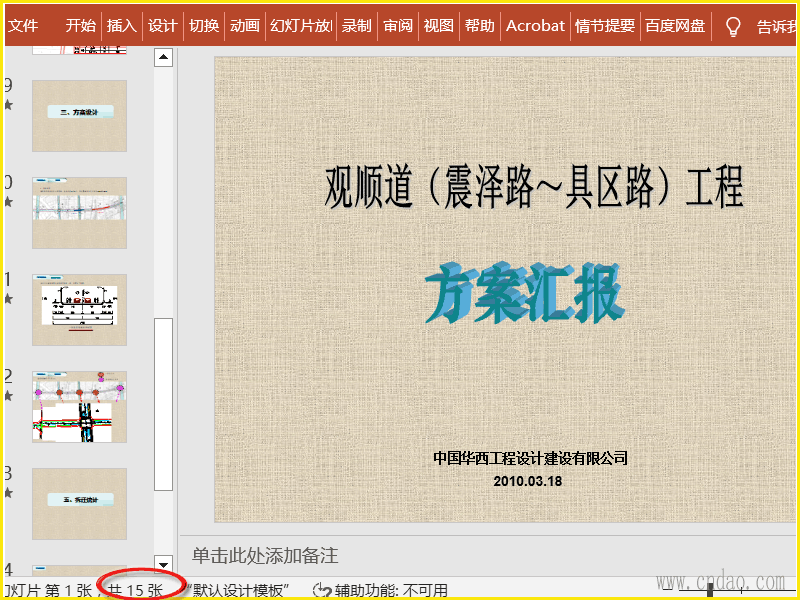Open the 设计 ribbon tab
The height and width of the screenshot is (600, 800).
click(163, 26)
